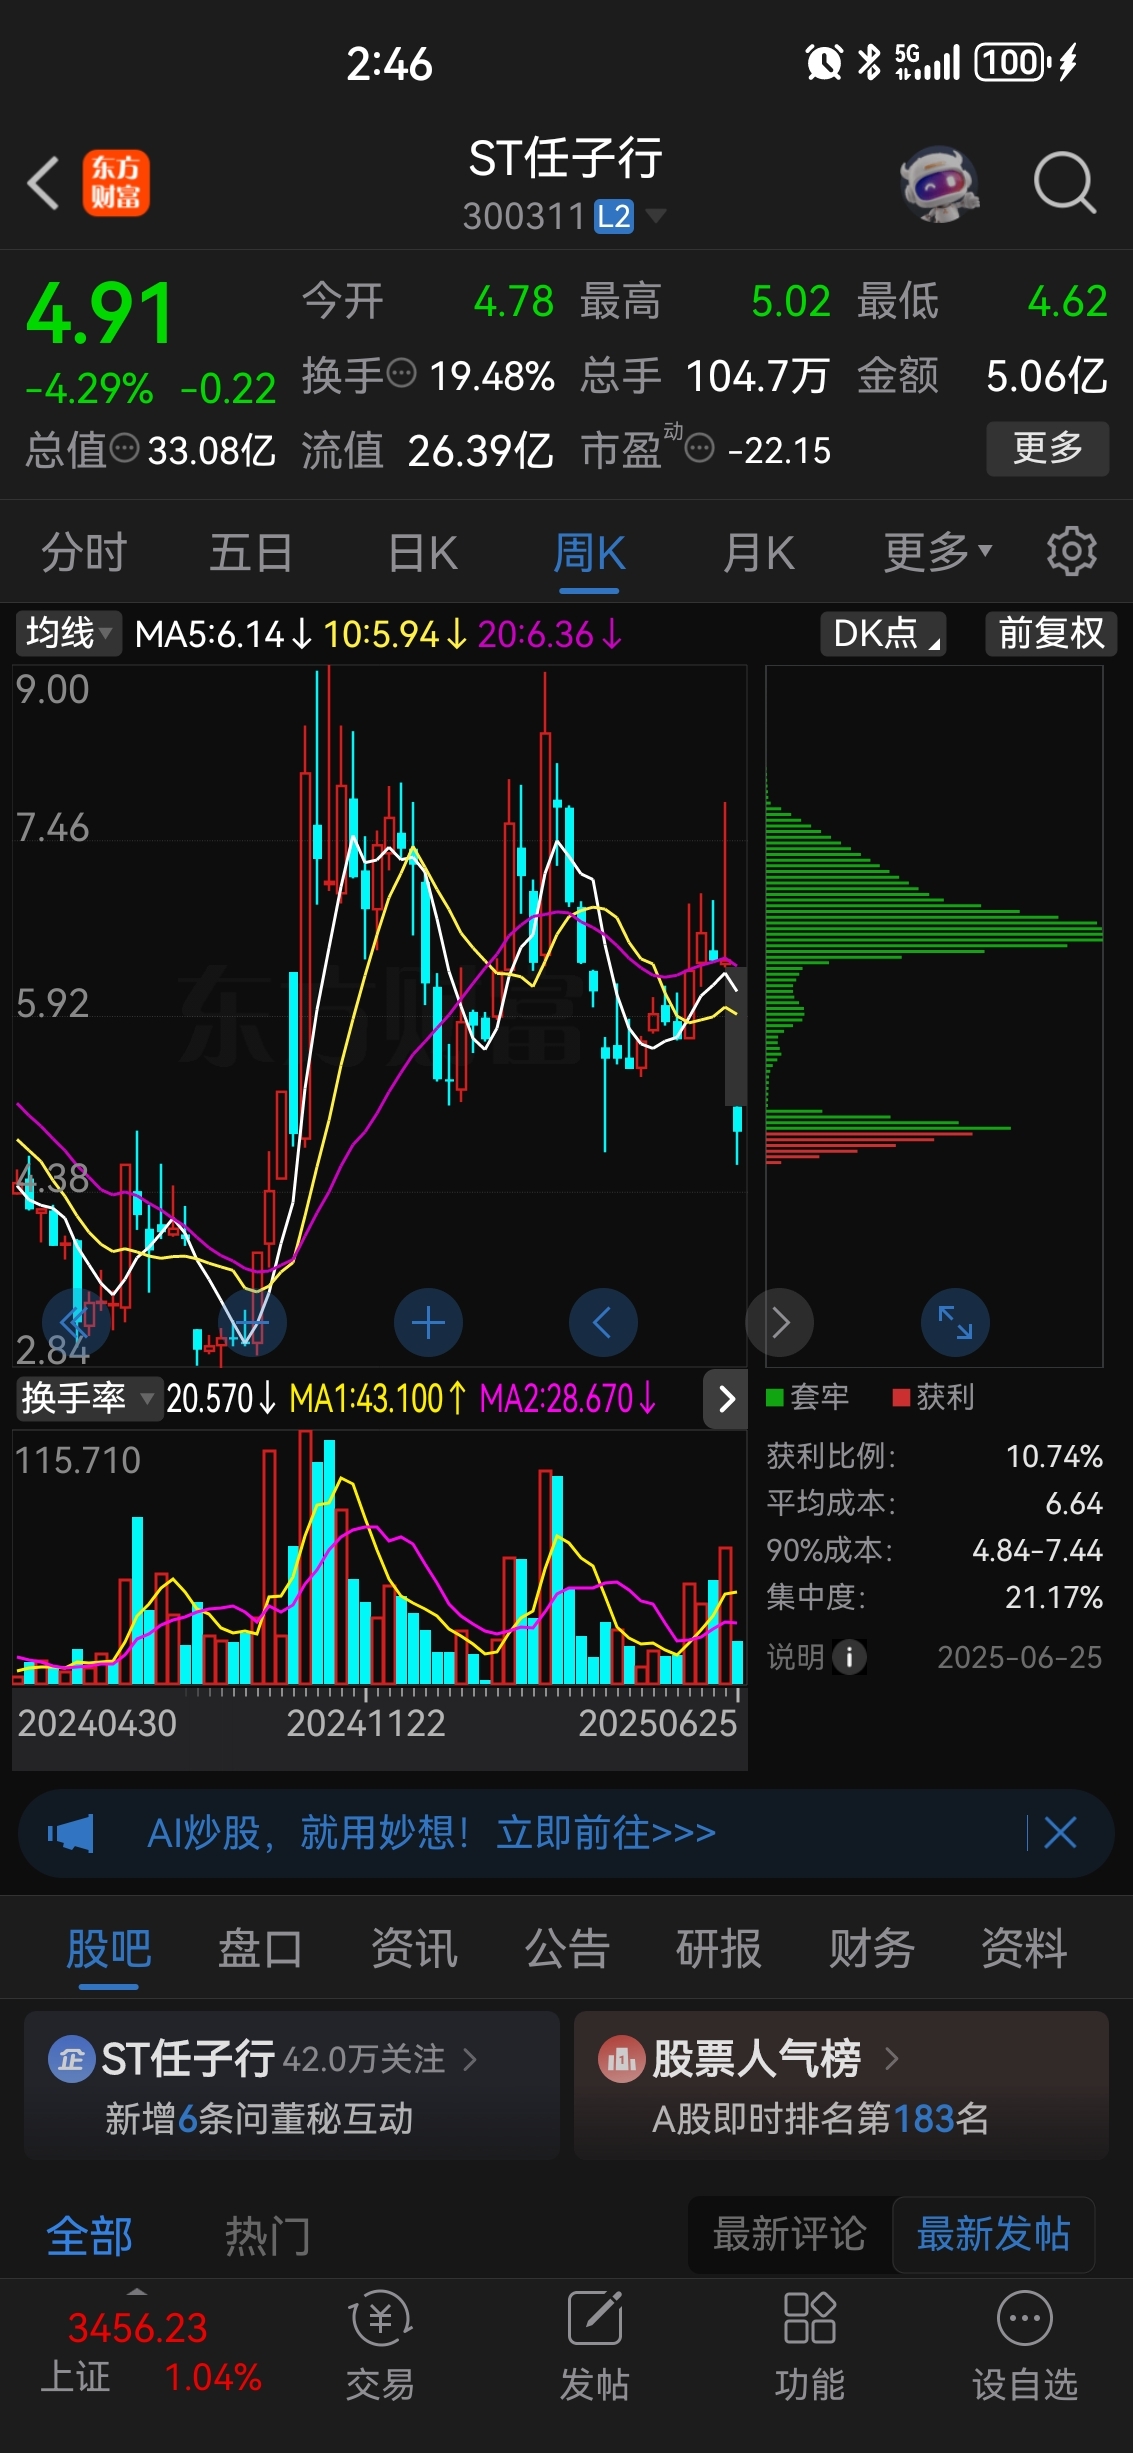Switch to 五日 chart tab
The width and height of the screenshot is (1133, 2453).
coord(250,552)
